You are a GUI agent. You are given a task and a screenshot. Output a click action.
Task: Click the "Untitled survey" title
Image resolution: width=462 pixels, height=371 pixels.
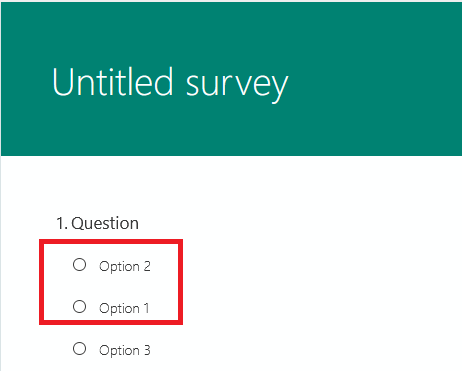pos(170,83)
